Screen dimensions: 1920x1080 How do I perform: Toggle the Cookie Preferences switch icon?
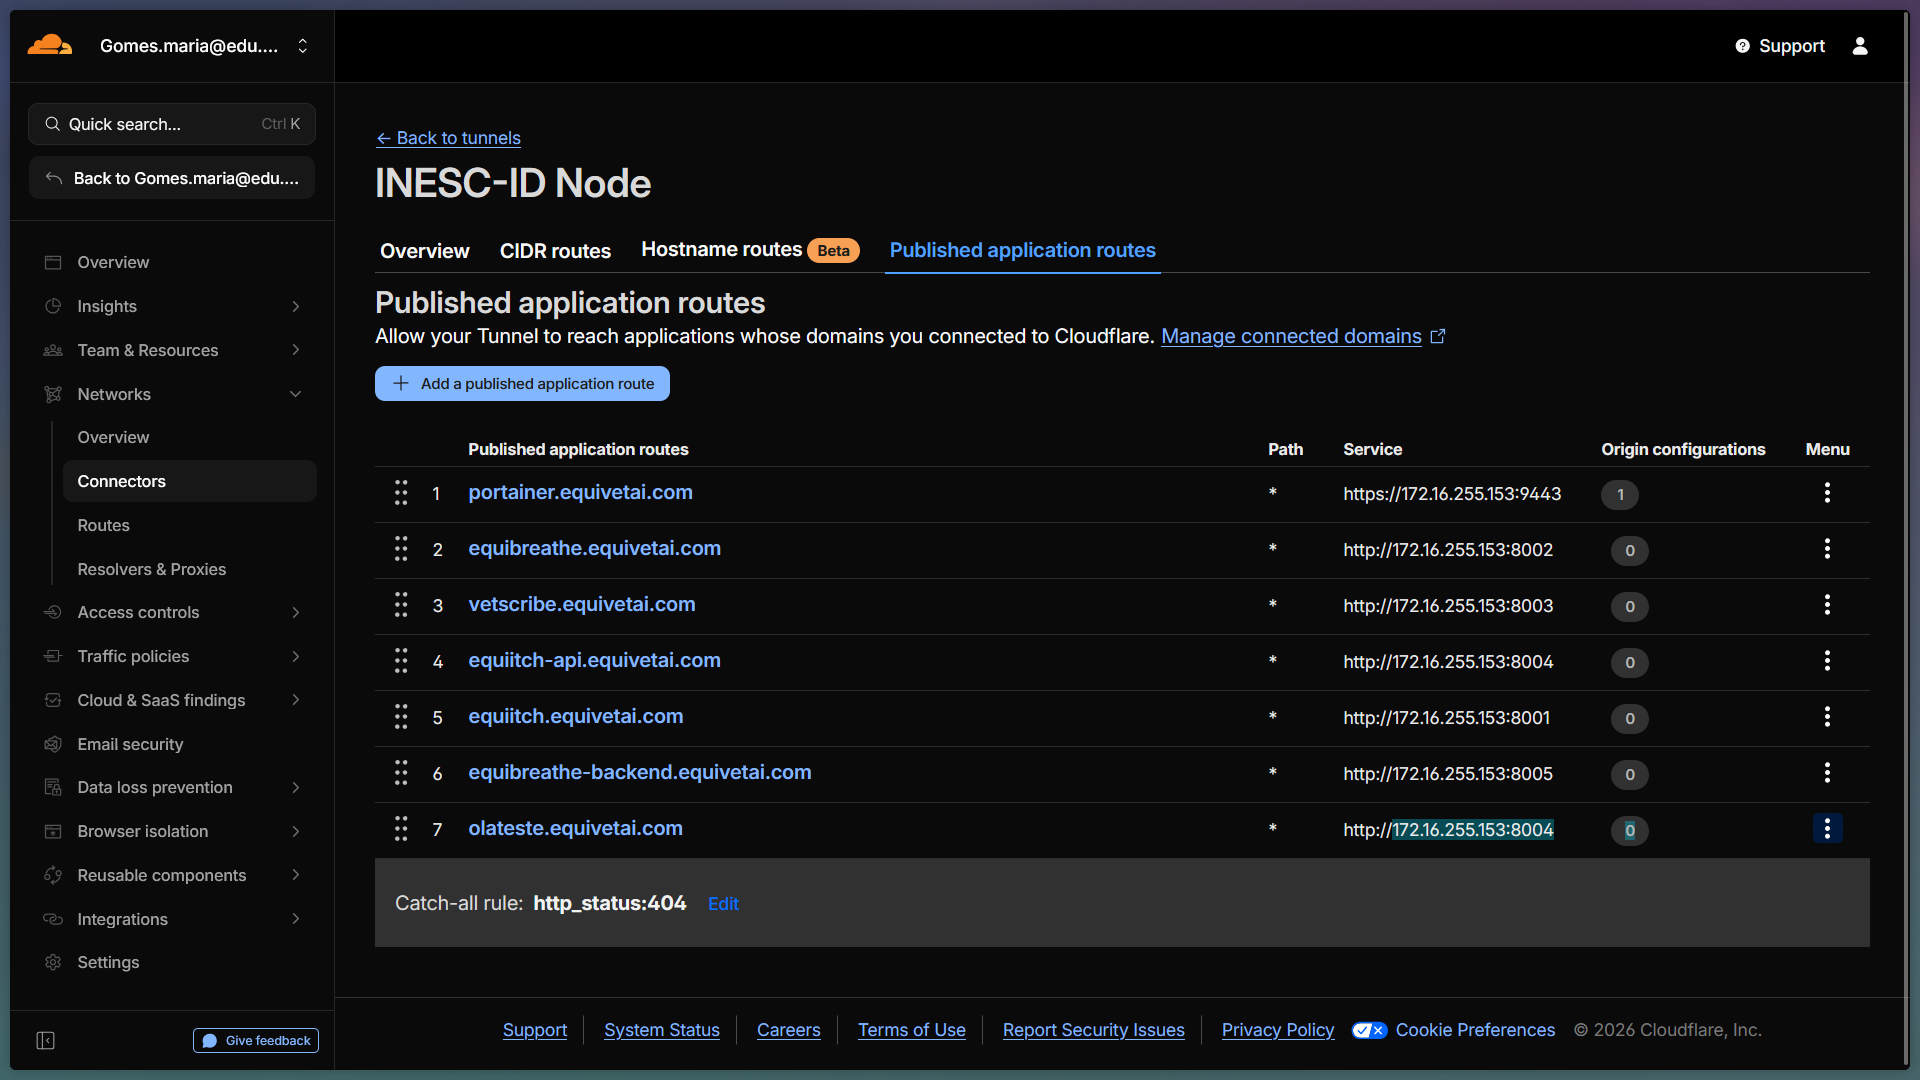tap(1369, 1030)
